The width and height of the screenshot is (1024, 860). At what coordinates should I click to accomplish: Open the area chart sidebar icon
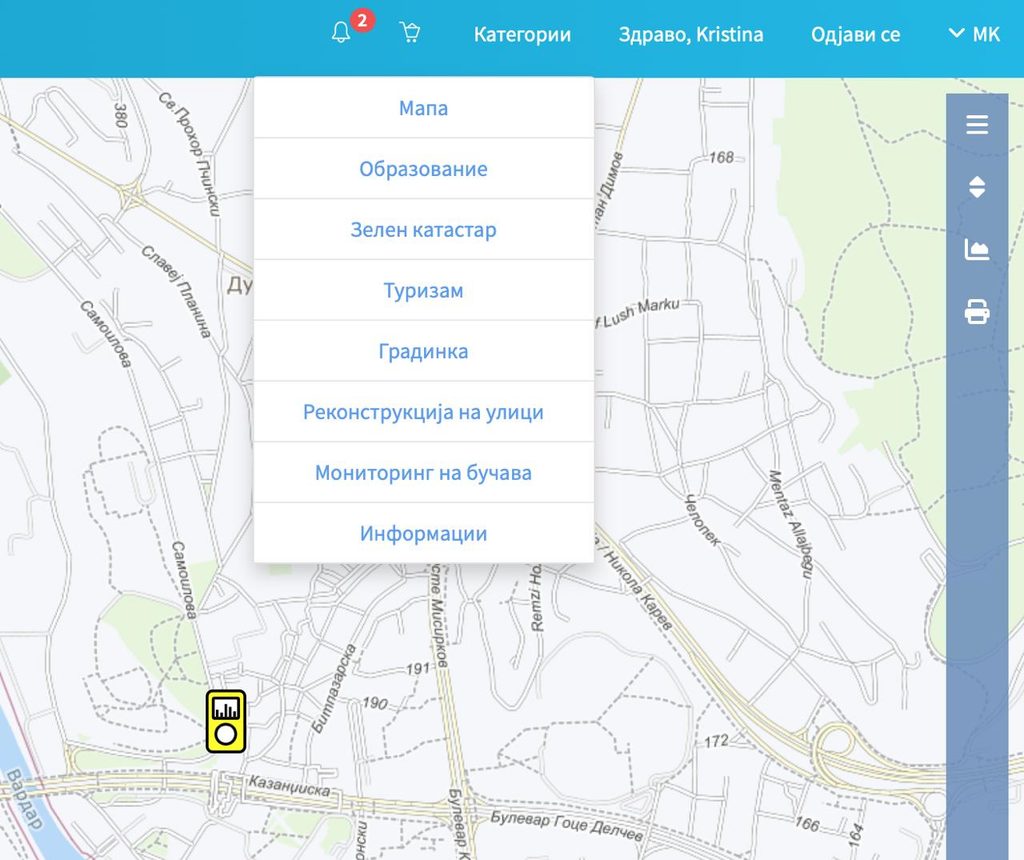click(977, 249)
